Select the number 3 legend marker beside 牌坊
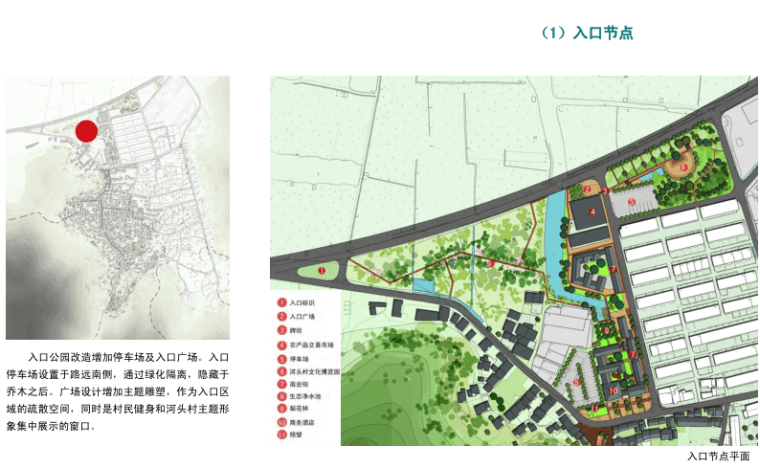 (282, 330)
